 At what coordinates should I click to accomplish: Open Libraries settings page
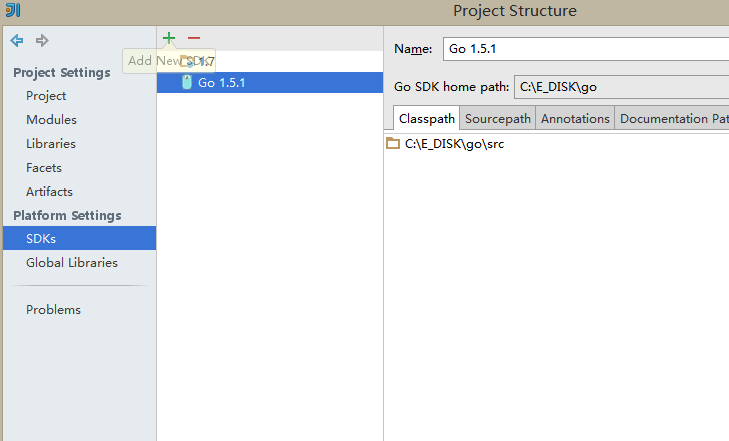(x=51, y=144)
